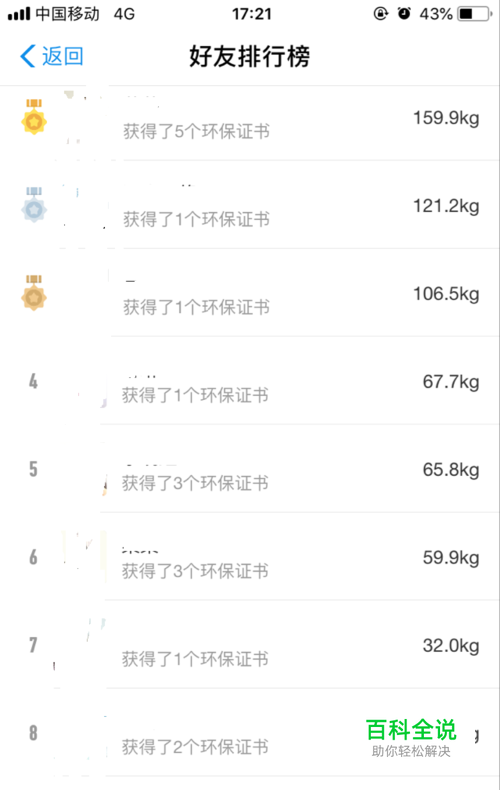Image resolution: width=500 pixels, height=790 pixels.
Task: Select rank 7 entry with 32.0kg
Action: 250,644
